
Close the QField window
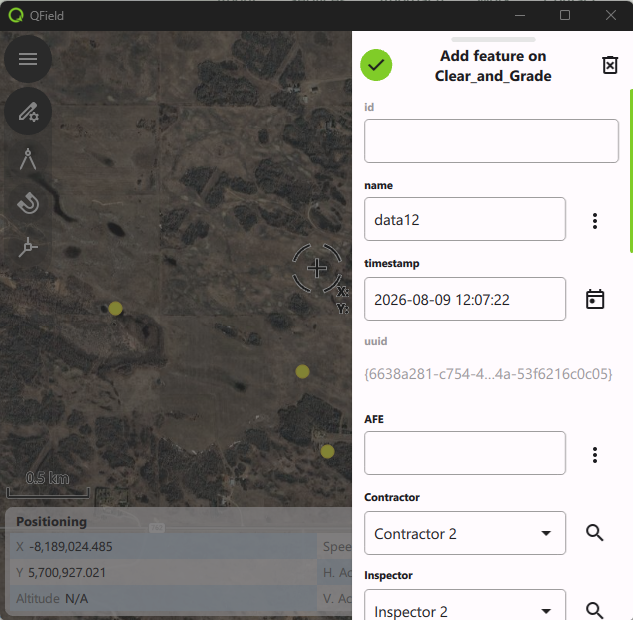click(x=611, y=15)
